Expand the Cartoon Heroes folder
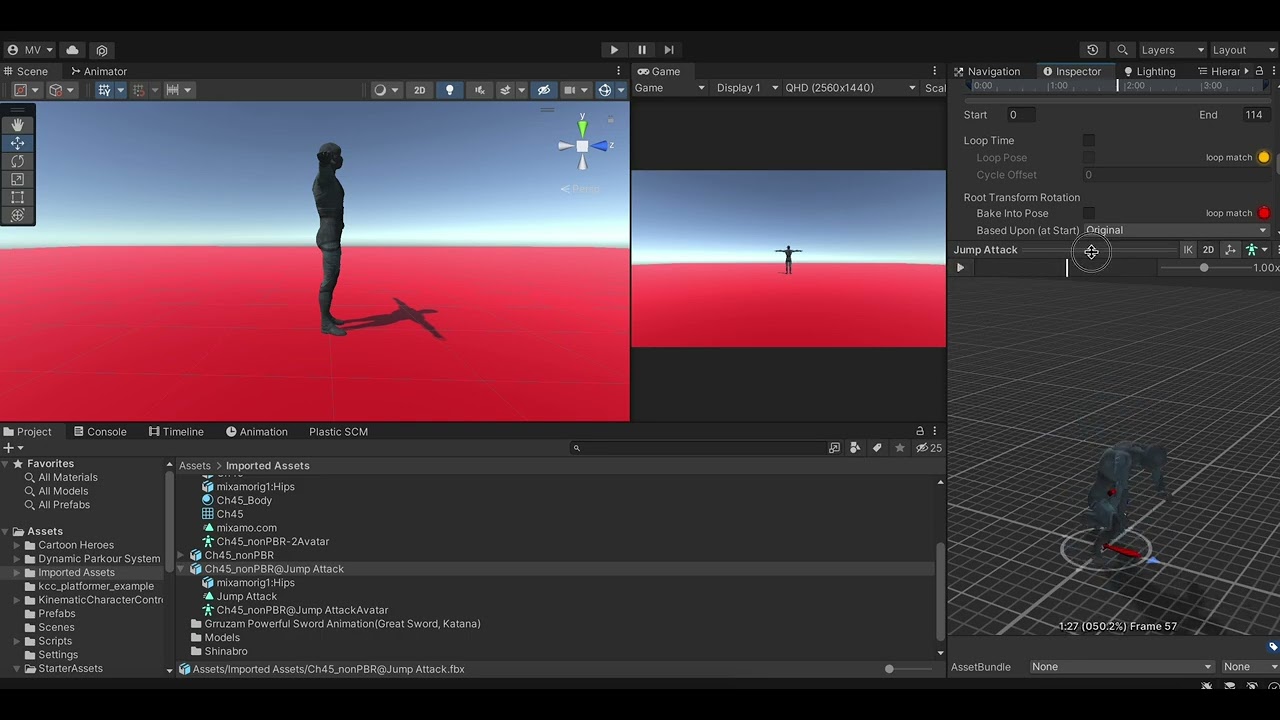The width and height of the screenshot is (1280, 720). (x=17, y=545)
